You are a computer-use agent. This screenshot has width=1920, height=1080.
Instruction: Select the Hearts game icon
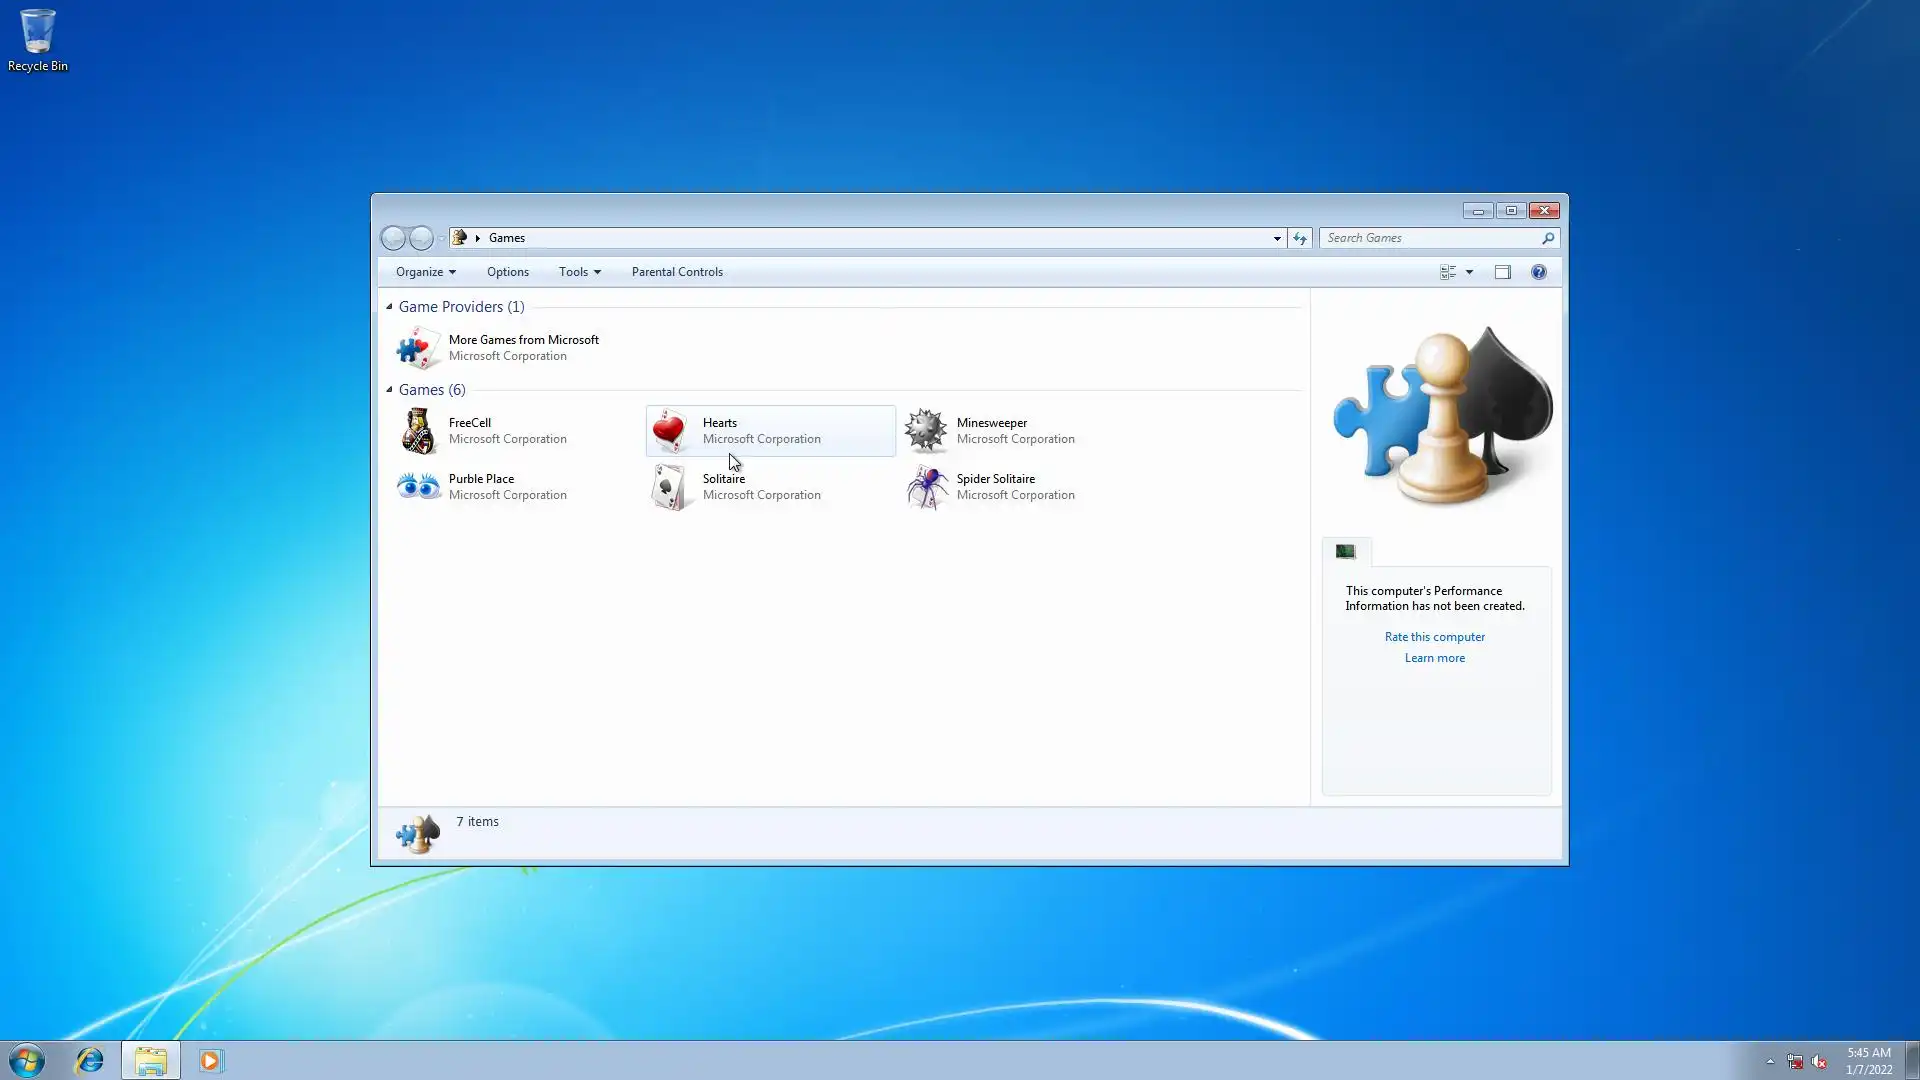pyautogui.click(x=669, y=431)
